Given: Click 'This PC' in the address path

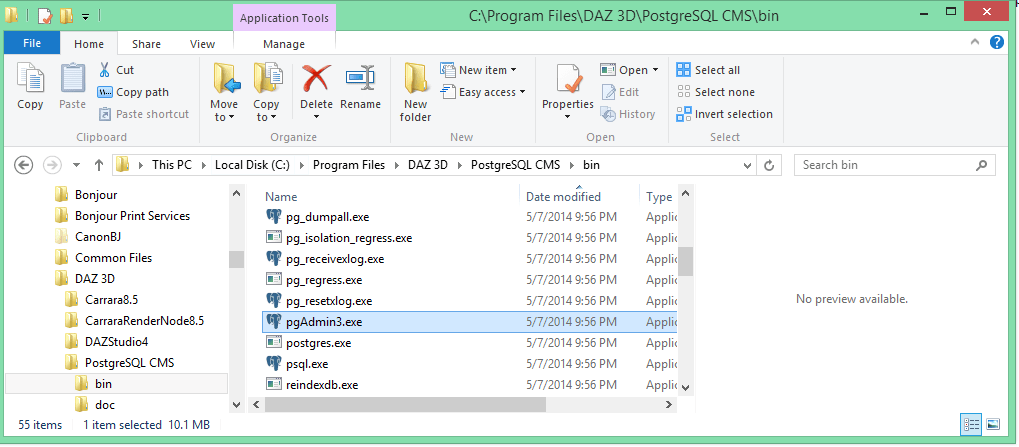Looking at the screenshot, I should tap(172, 165).
